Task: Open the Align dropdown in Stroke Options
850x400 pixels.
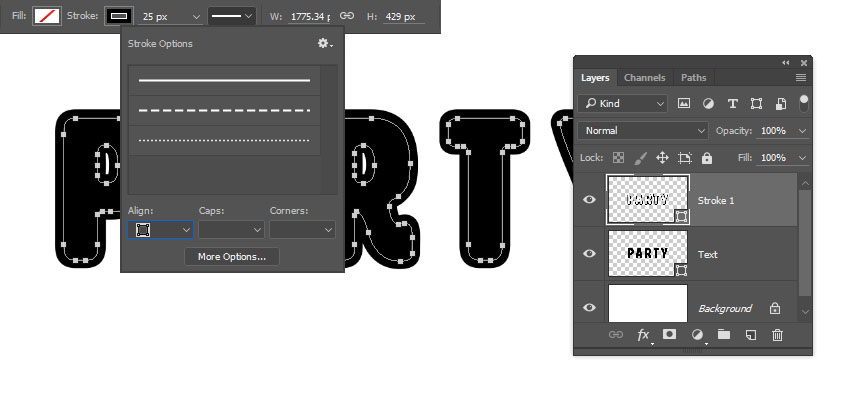Action: [x=160, y=230]
